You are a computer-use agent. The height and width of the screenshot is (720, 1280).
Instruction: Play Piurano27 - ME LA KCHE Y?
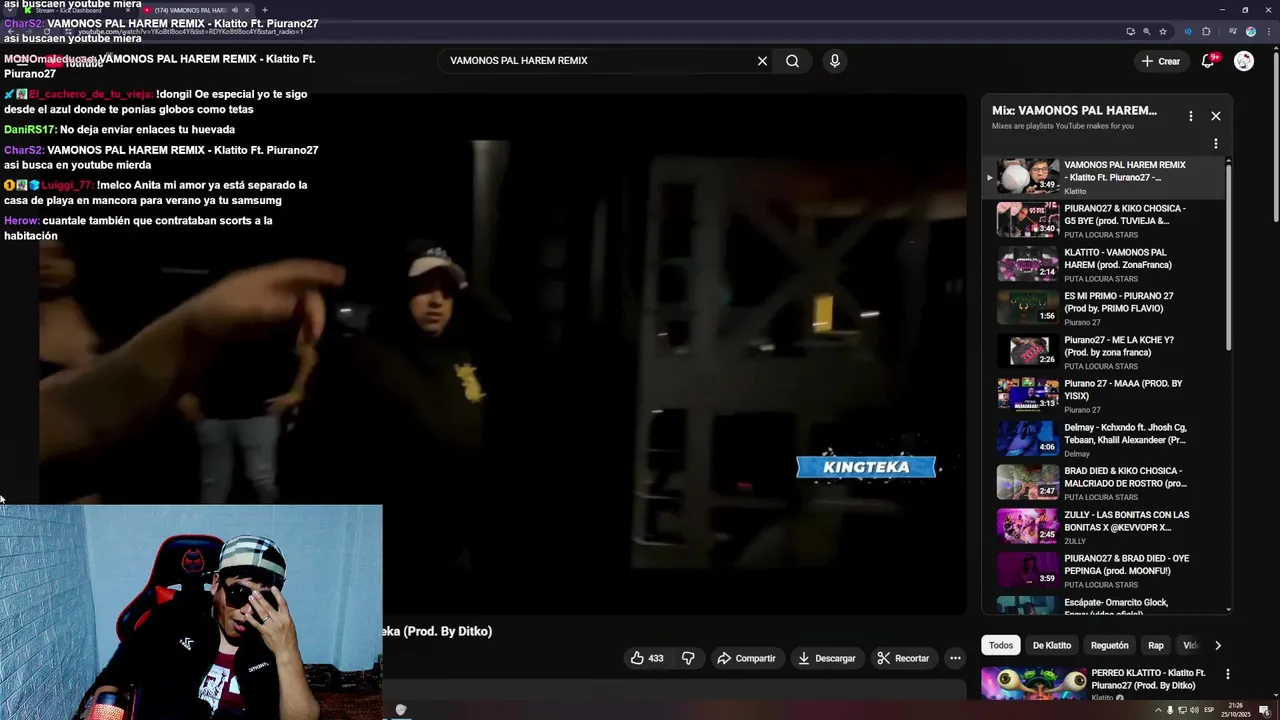click(x=1103, y=352)
